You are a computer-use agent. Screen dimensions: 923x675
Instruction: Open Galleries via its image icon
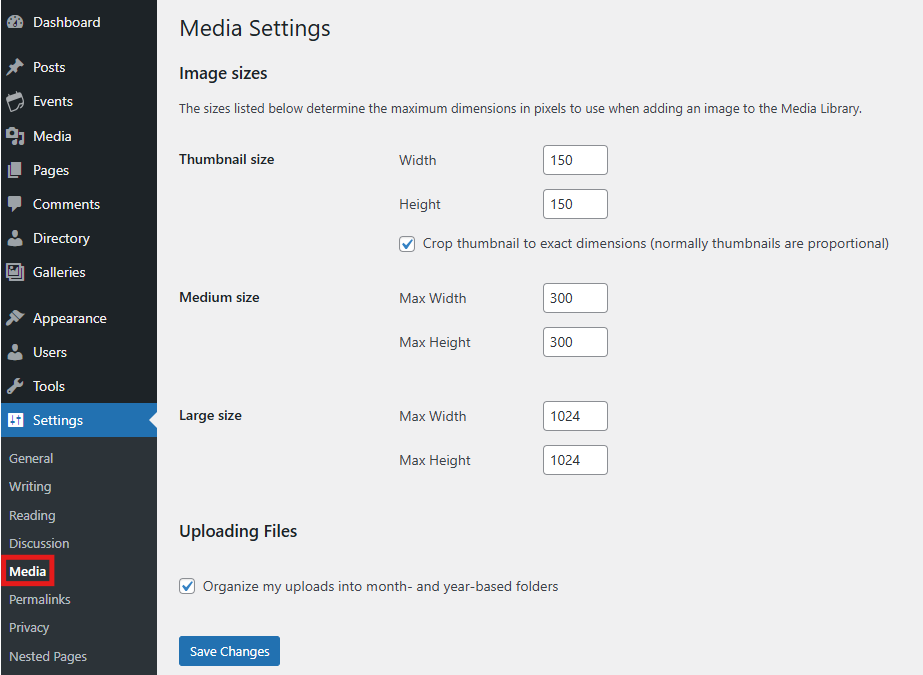pos(15,272)
